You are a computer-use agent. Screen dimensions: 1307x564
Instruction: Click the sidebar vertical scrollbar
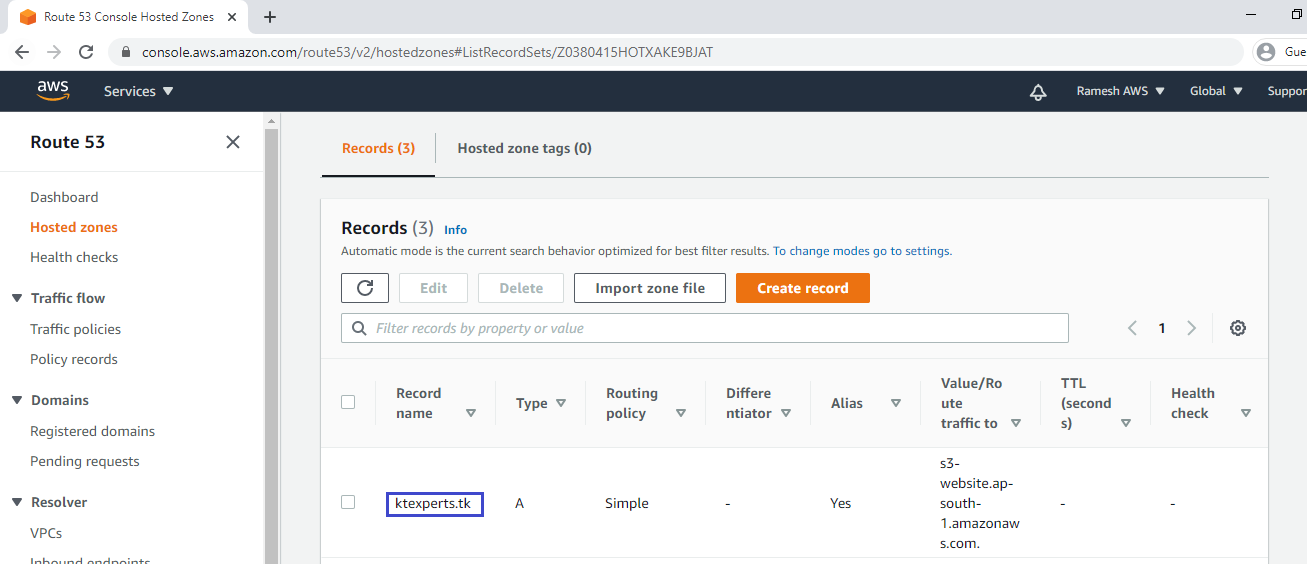271,345
